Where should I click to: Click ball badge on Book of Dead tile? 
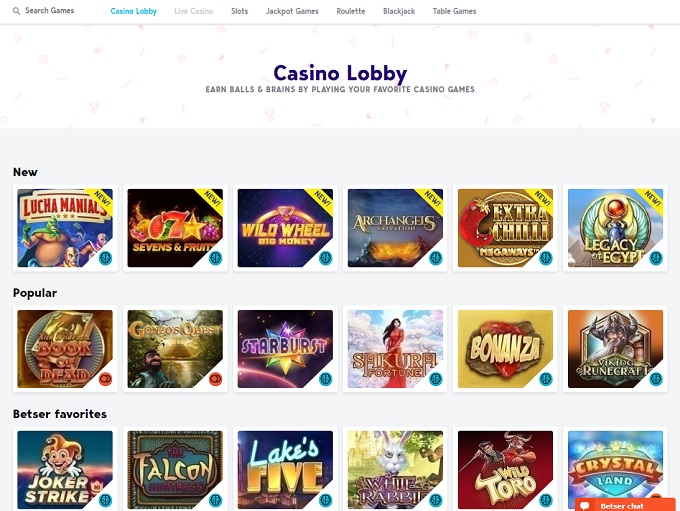pos(105,379)
